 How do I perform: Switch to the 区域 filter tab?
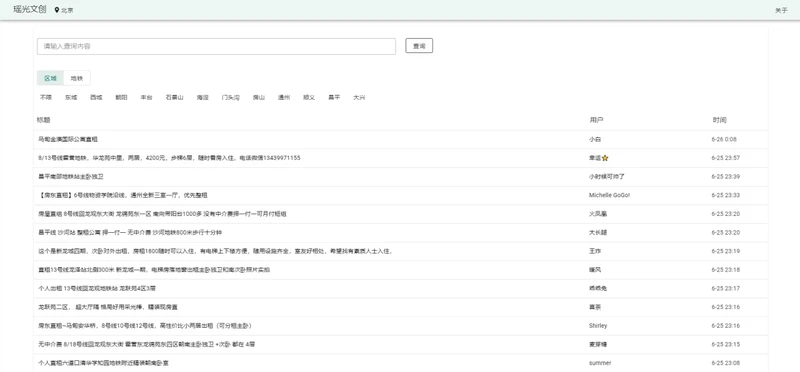click(x=51, y=78)
